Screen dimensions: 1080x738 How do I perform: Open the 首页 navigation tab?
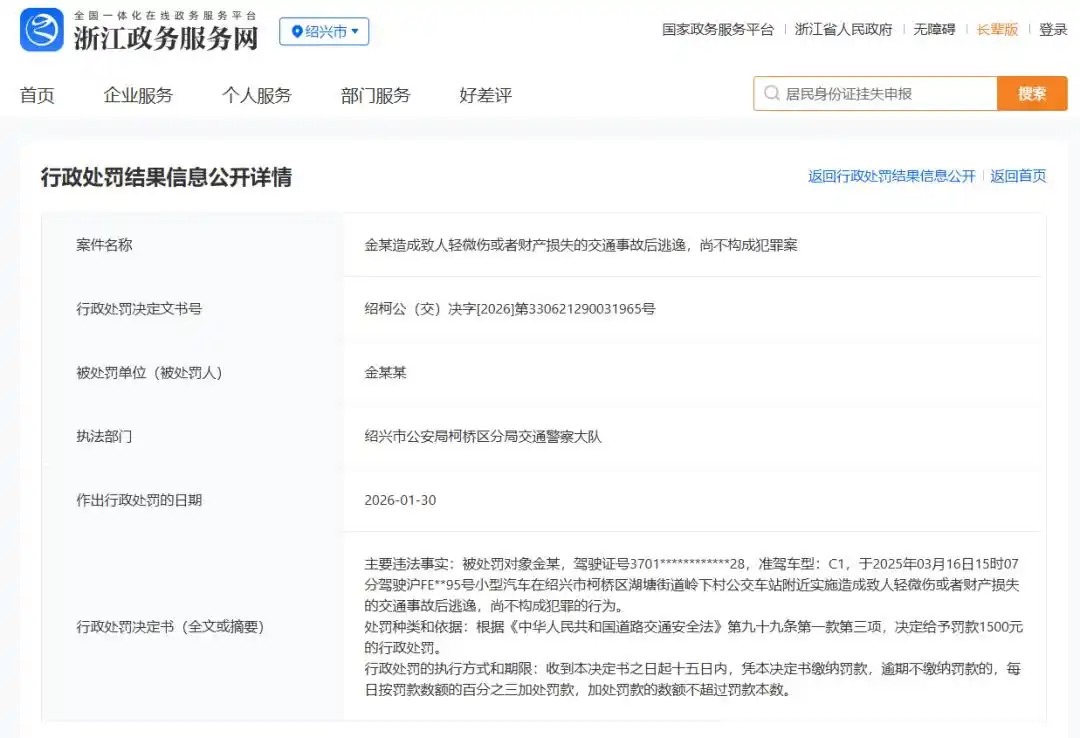(37, 95)
